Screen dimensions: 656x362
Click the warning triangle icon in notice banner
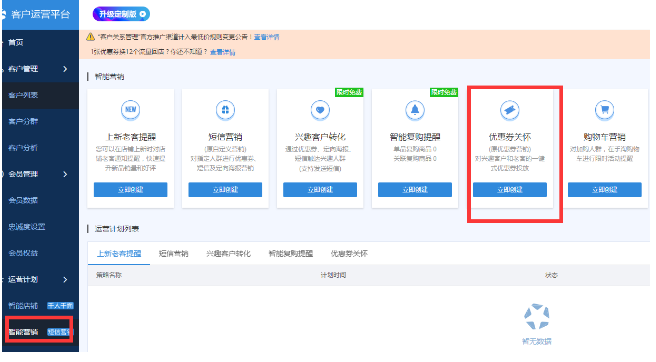tap(90, 37)
